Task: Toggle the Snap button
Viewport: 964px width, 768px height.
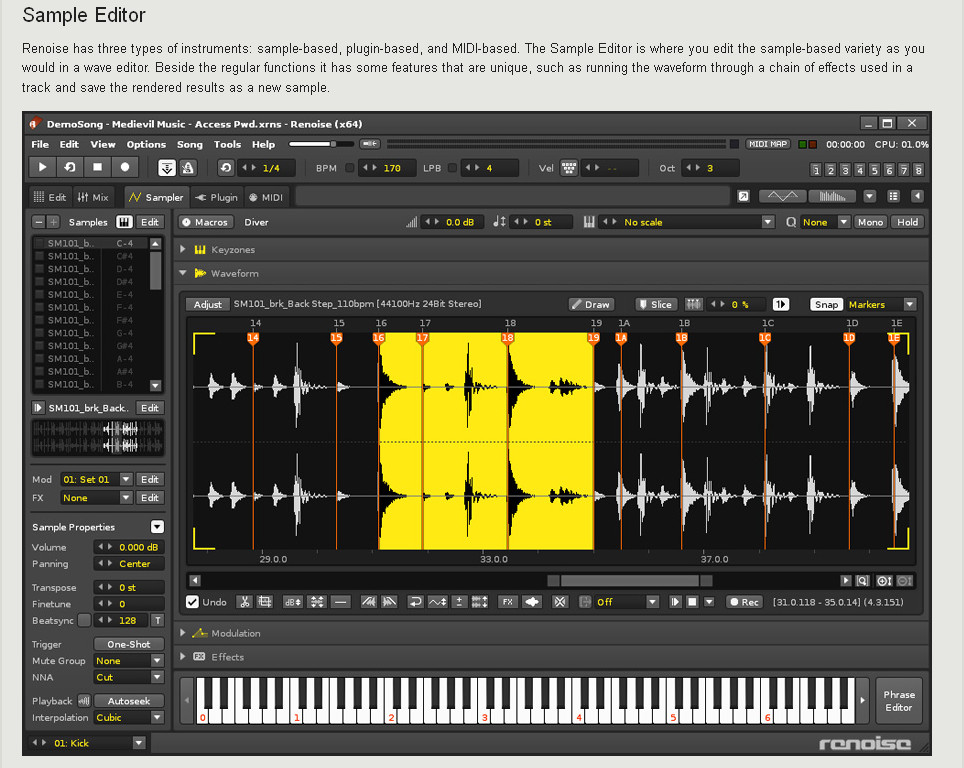Action: point(826,304)
